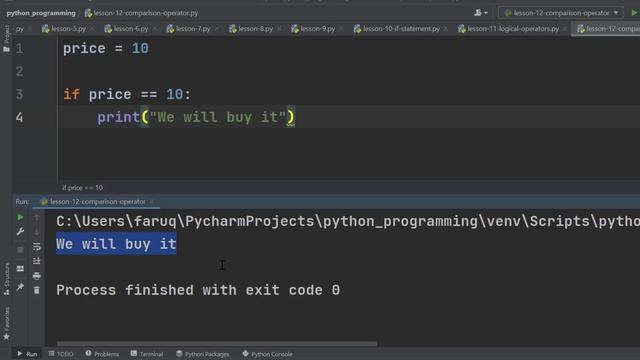
Task: Click the Run console horizontal scrollbar
Action: (x=217, y=344)
